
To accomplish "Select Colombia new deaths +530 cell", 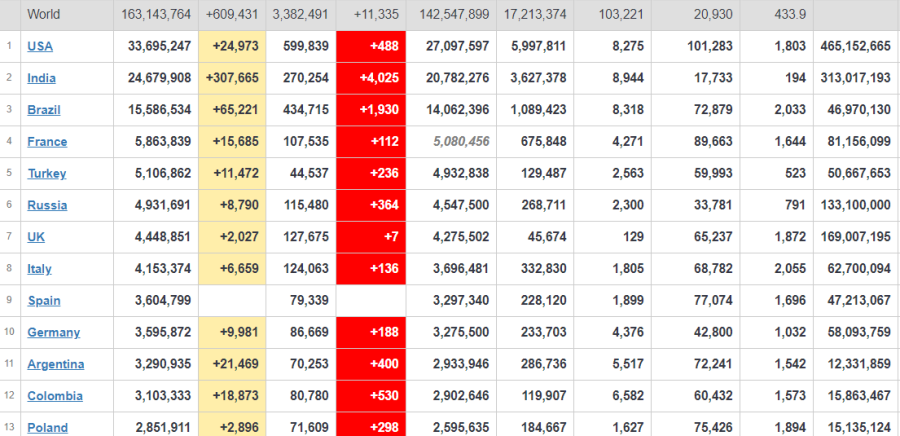I will (x=371, y=396).
